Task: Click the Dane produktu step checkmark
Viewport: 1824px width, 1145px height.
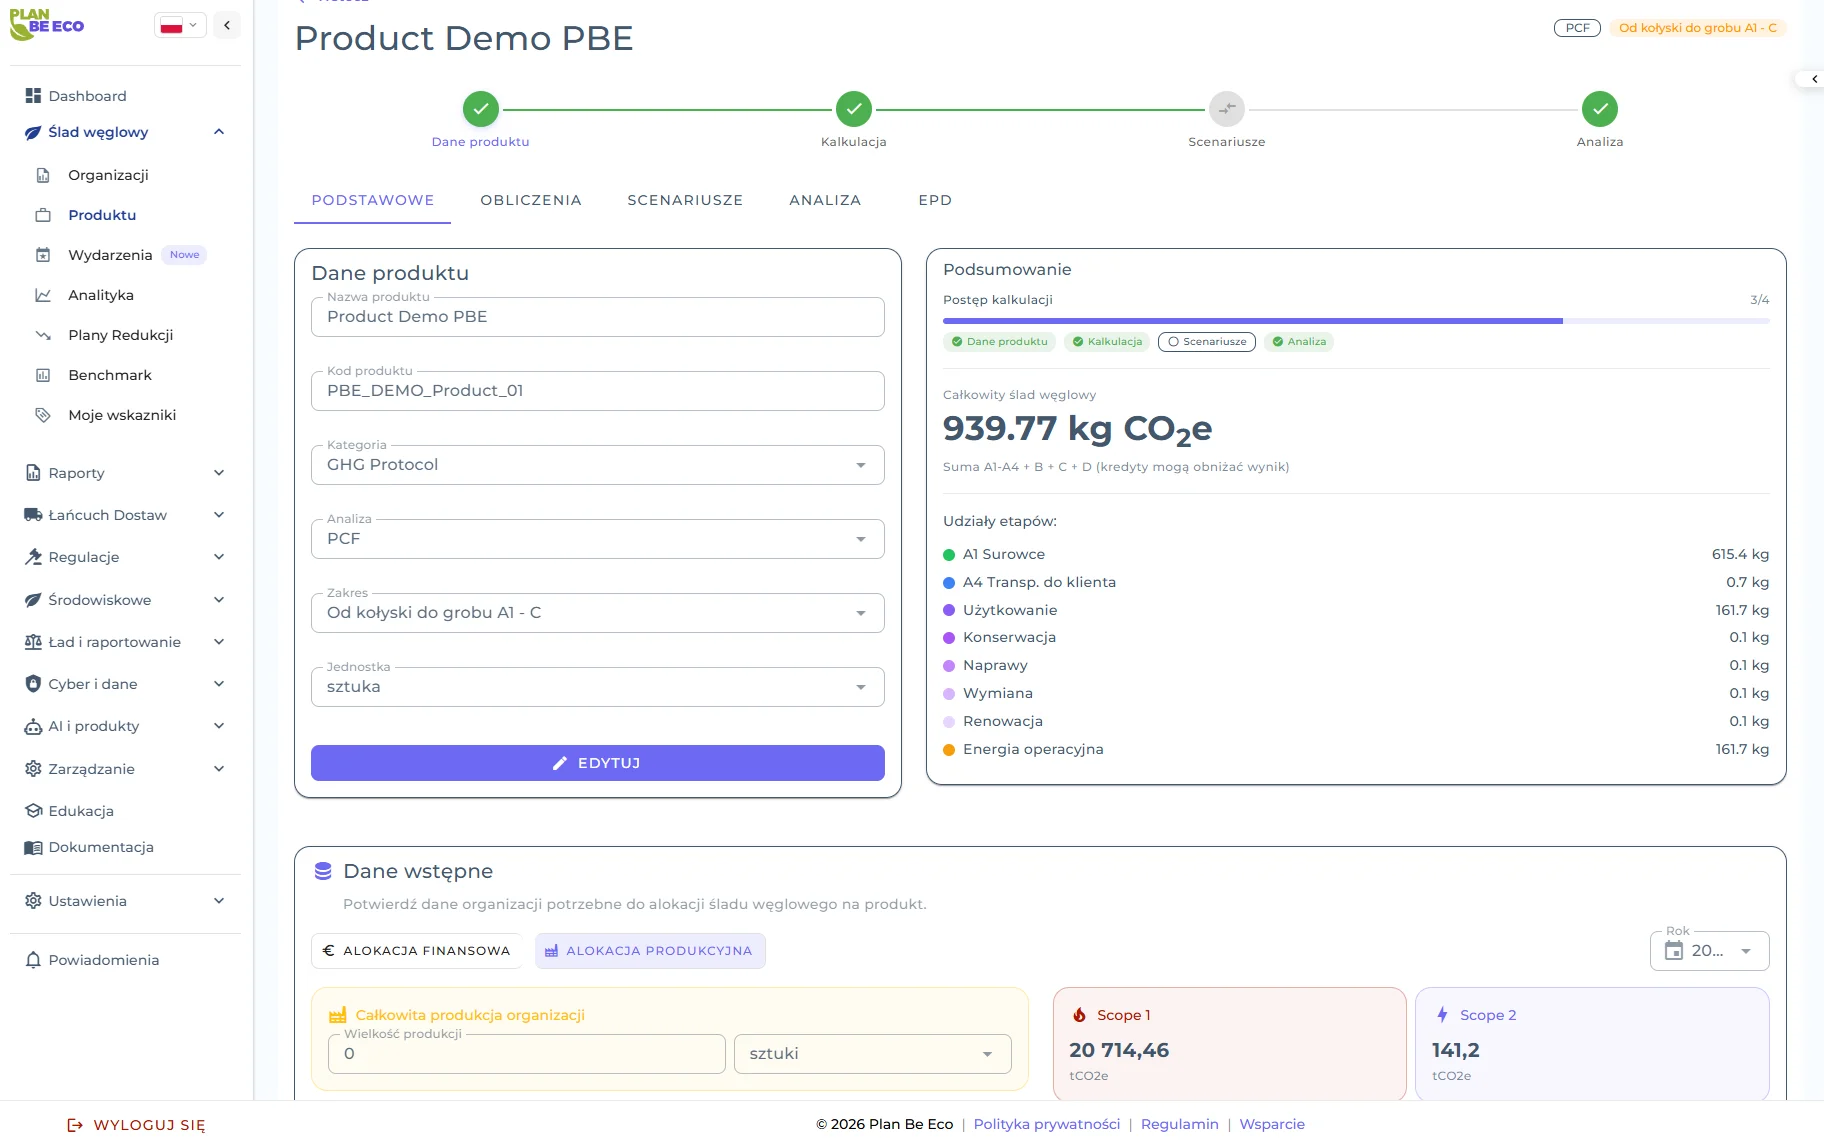Action: pos(480,109)
